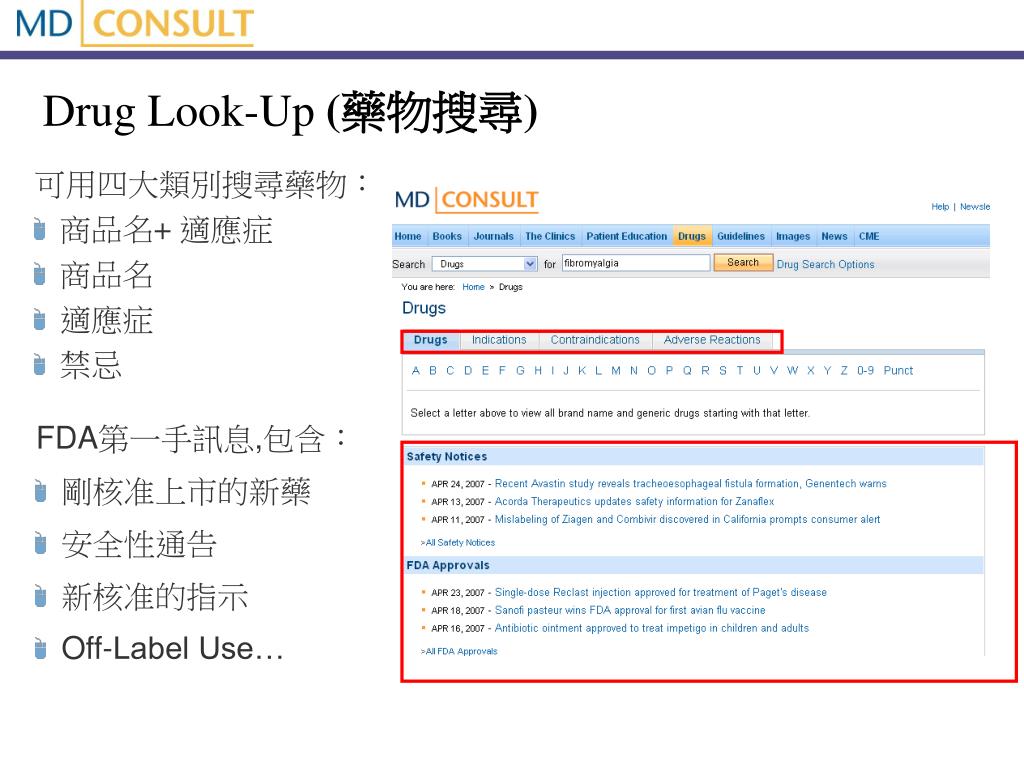Browse drugs starting with letter F
Screen dimensions: 1024x768
tap(502, 371)
